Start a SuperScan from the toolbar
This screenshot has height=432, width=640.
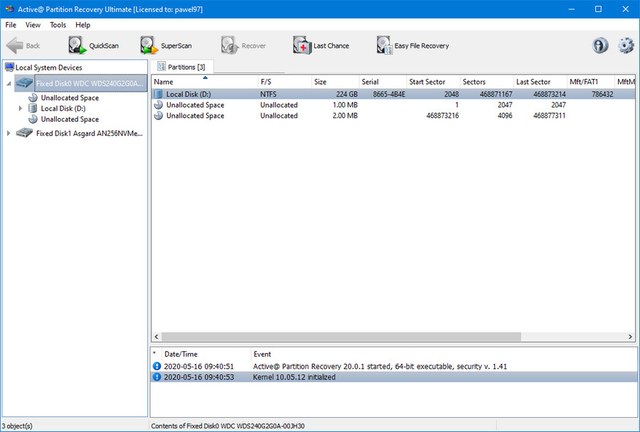tap(150, 45)
